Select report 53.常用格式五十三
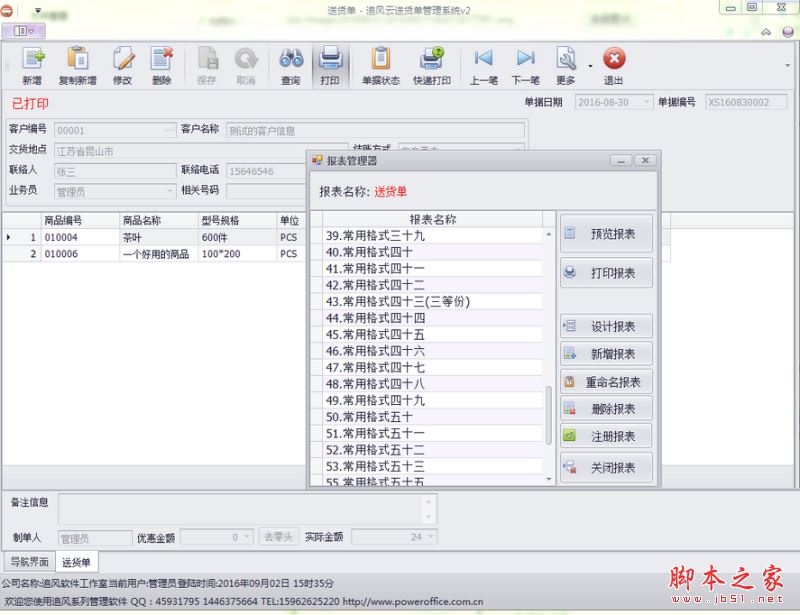 tap(433, 466)
